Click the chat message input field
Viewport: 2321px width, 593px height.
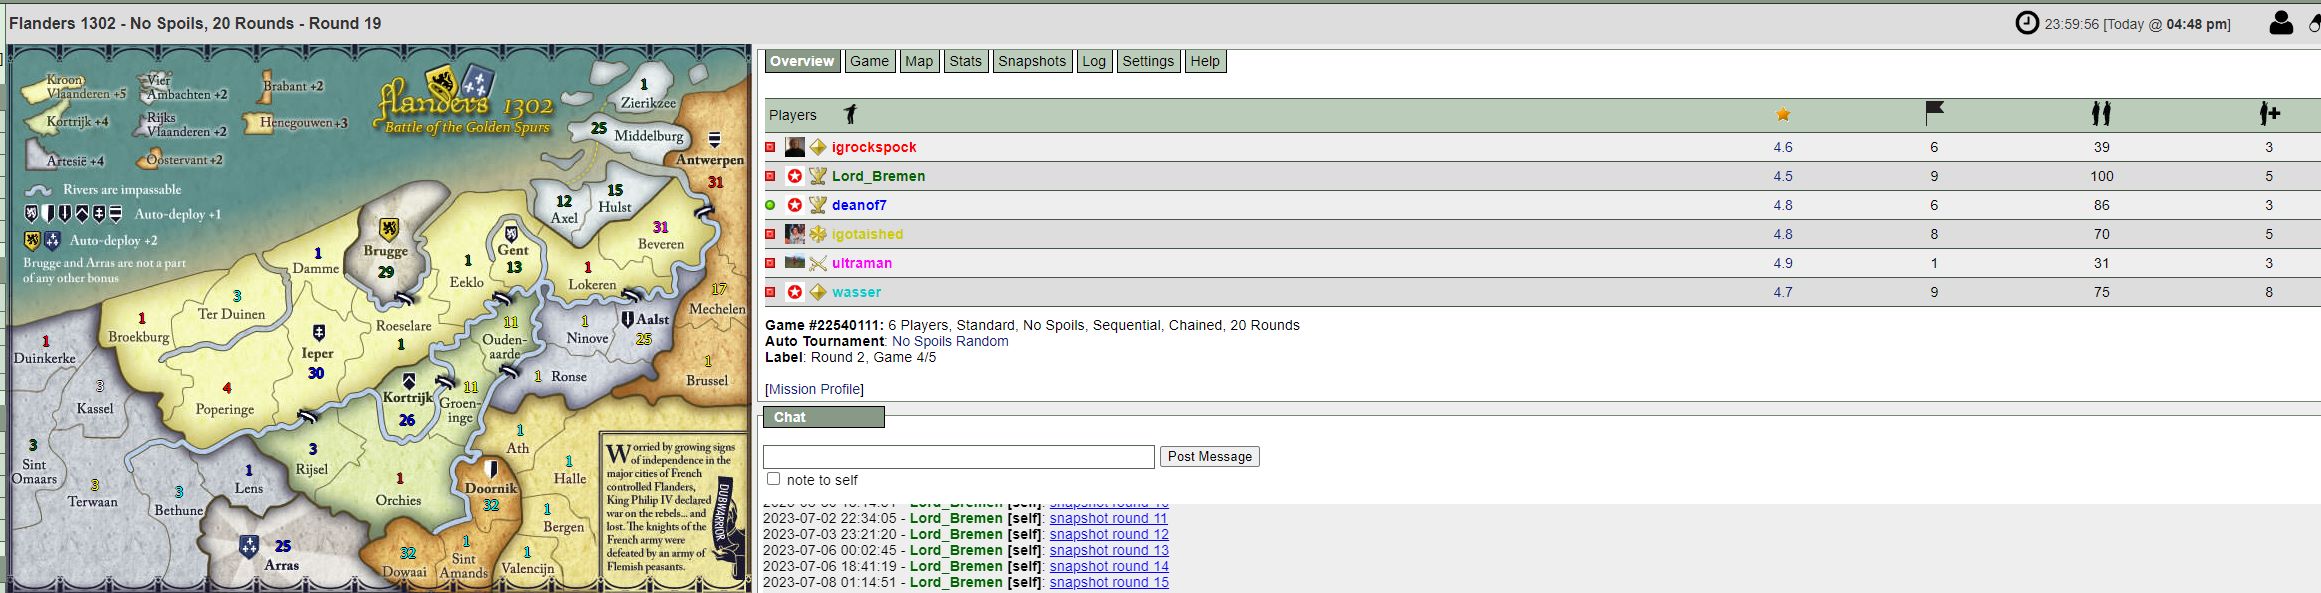tap(958, 457)
